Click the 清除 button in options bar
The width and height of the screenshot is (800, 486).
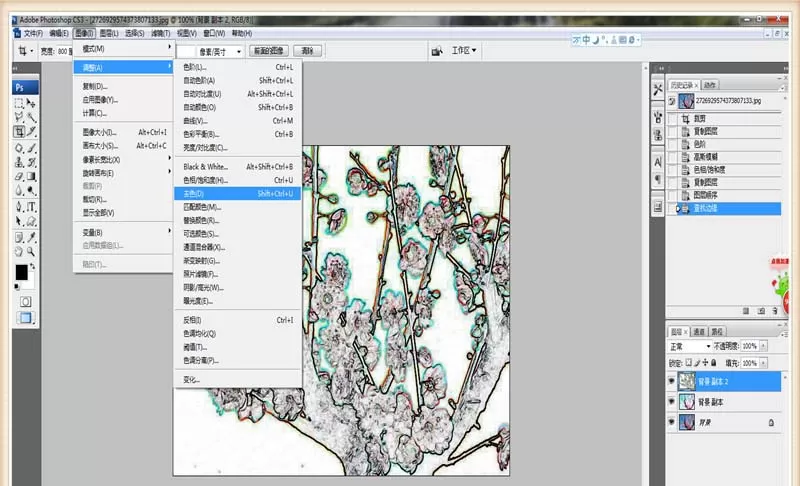(x=307, y=51)
